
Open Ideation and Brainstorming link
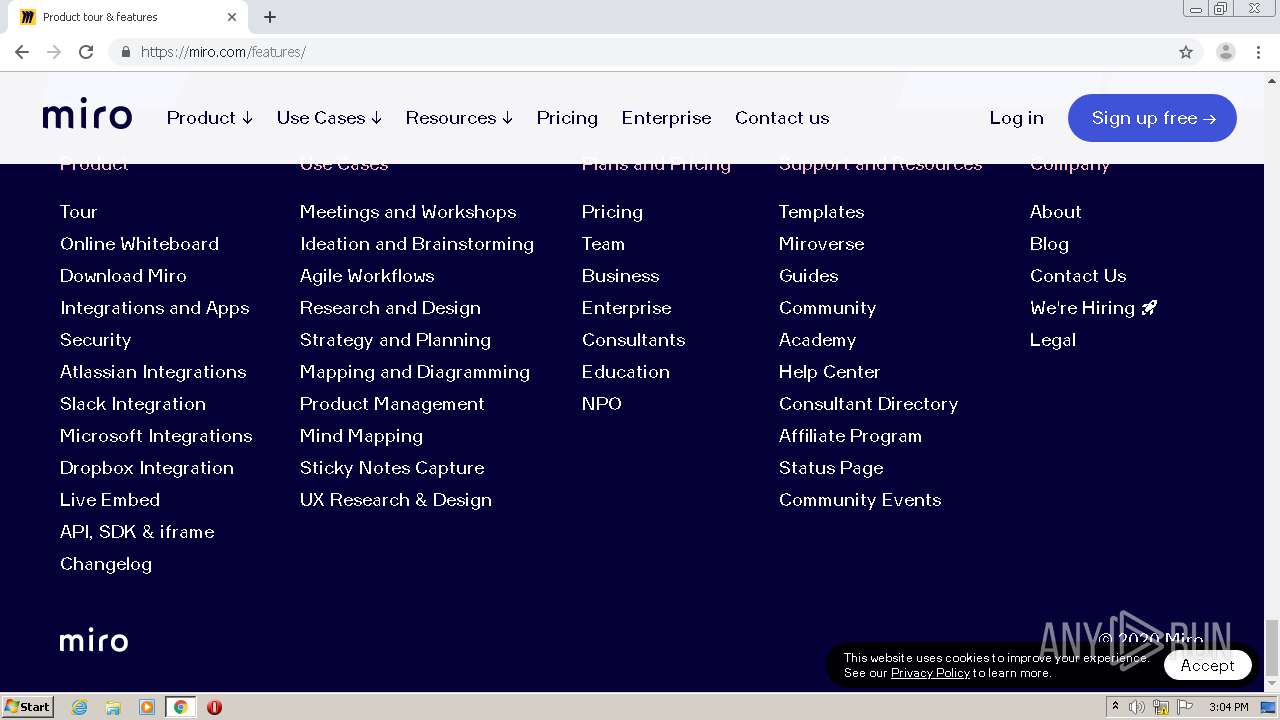point(417,244)
